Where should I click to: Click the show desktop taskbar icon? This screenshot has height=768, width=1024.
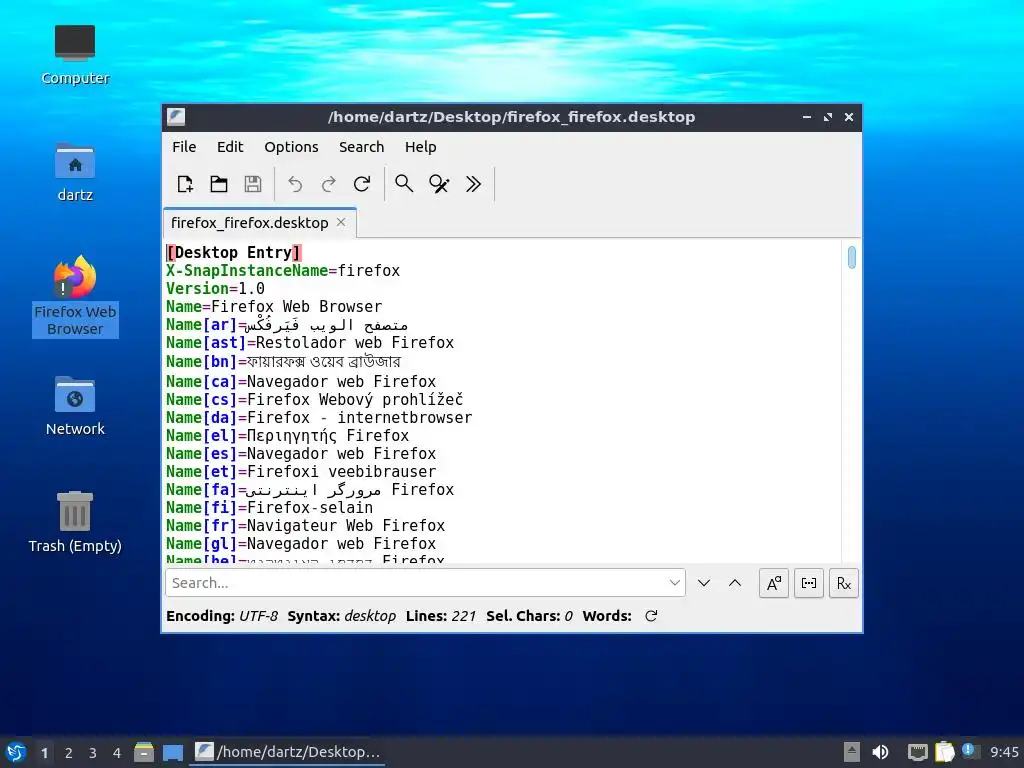[173, 752]
